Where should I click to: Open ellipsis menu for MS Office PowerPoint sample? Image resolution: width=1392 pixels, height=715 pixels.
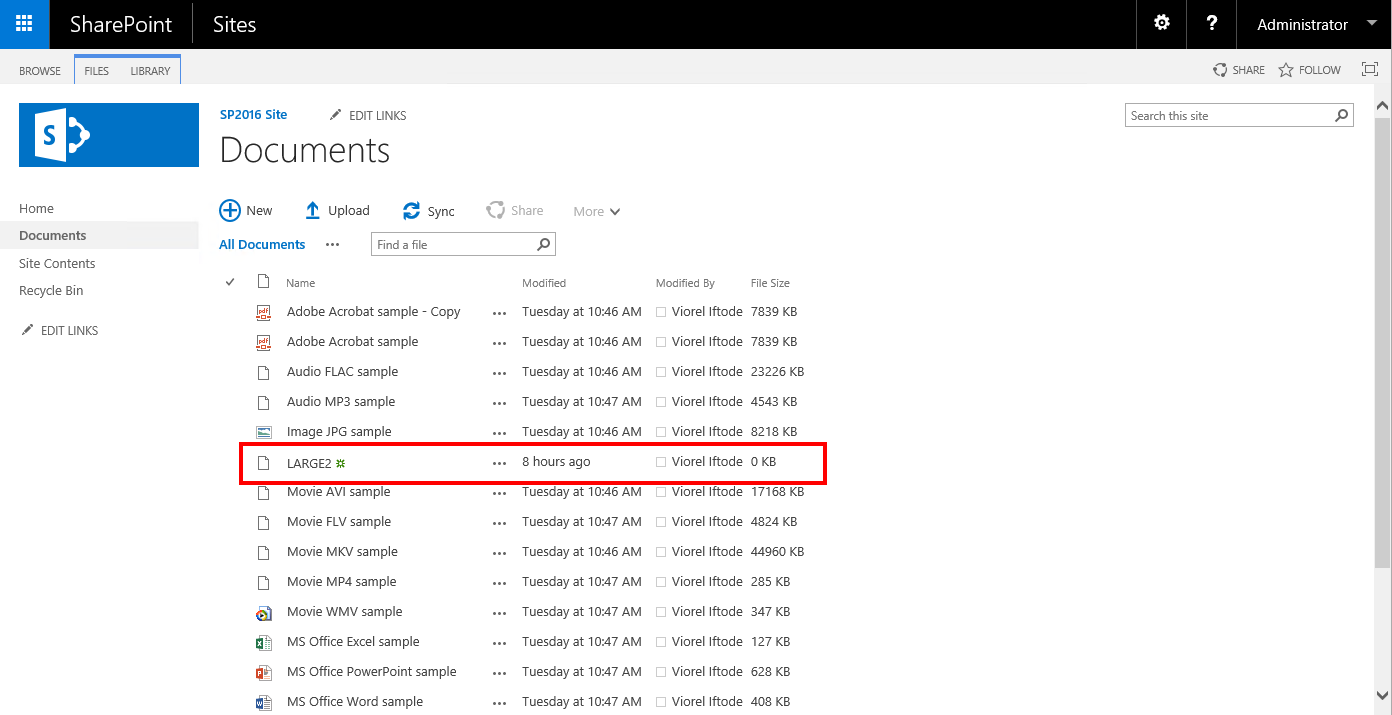click(500, 673)
